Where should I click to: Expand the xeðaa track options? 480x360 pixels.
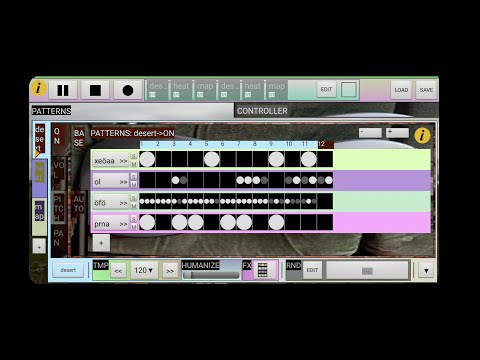pyautogui.click(x=124, y=161)
